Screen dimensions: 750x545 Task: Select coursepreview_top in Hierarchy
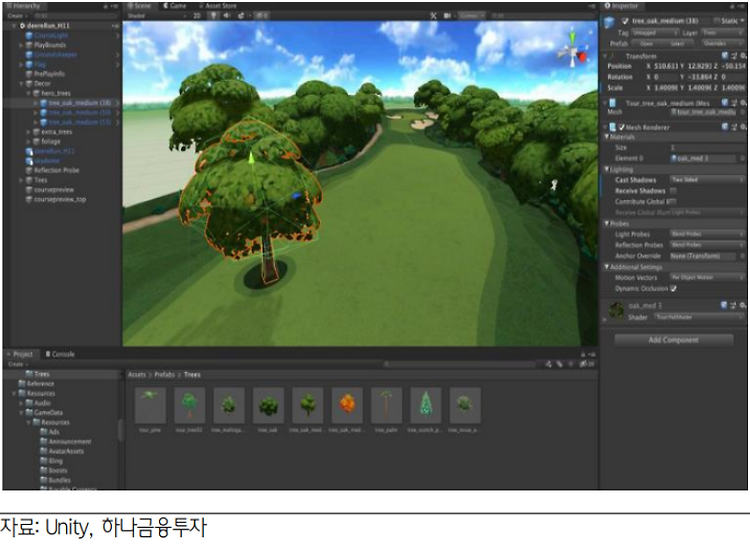tap(60, 199)
